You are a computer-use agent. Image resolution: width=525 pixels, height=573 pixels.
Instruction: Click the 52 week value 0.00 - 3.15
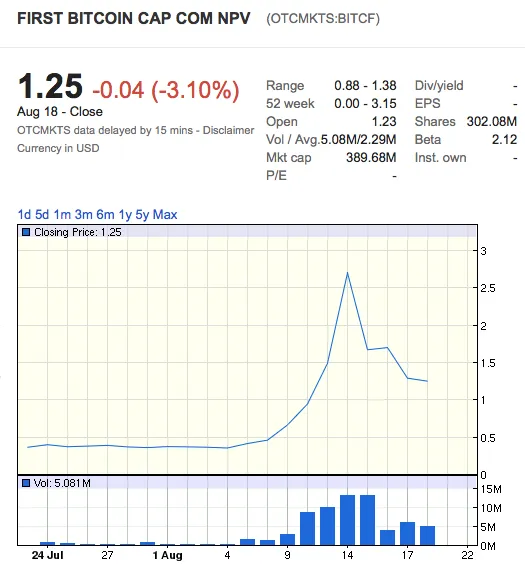[365, 103]
